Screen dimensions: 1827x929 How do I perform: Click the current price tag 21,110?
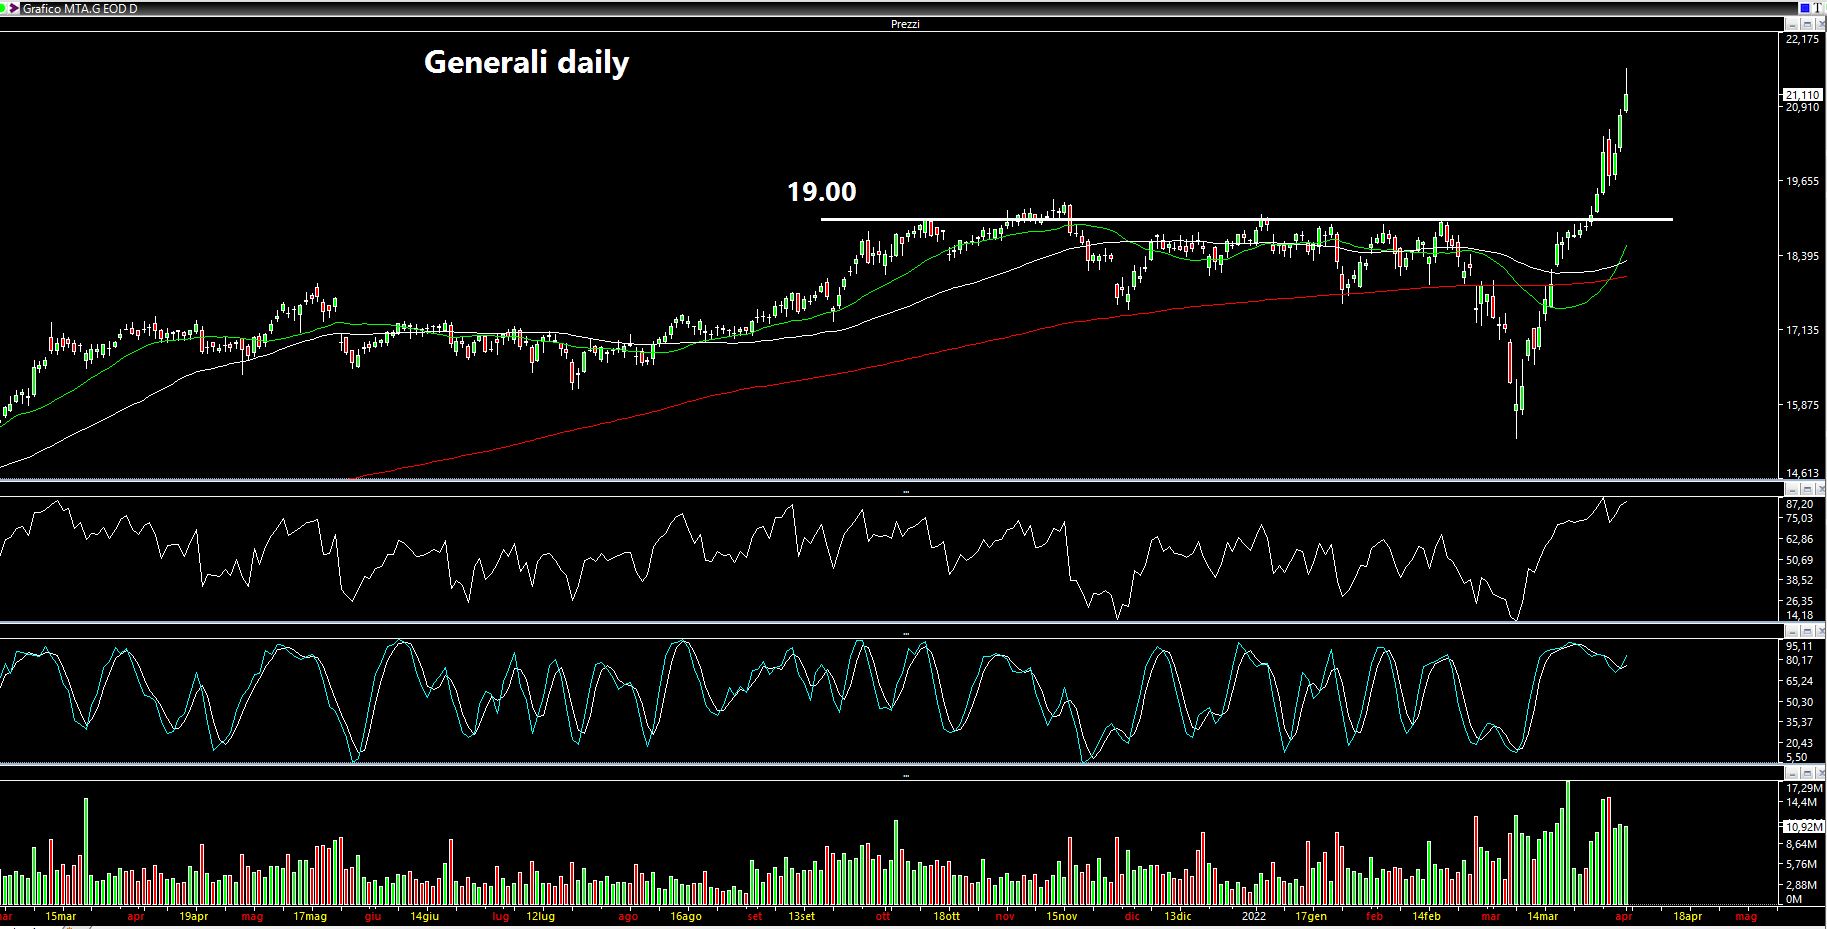click(1803, 95)
